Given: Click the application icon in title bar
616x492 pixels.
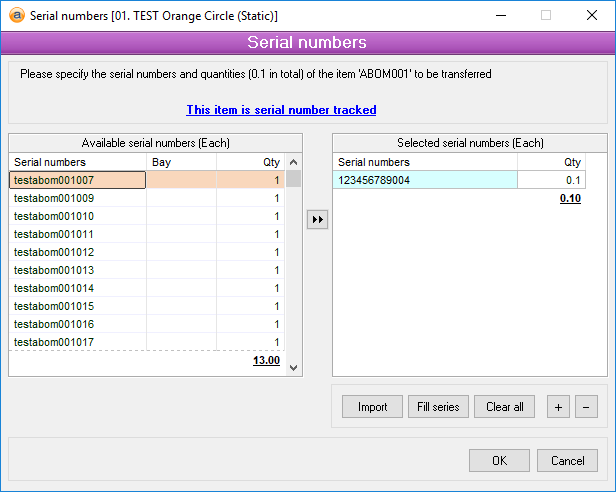Looking at the screenshot, I should coord(15,15).
